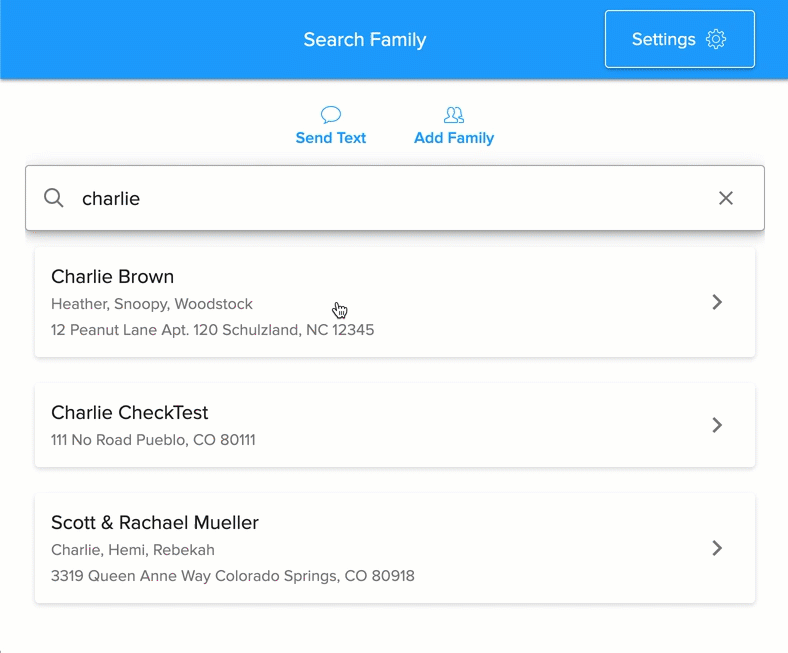This screenshot has height=653, width=788.
Task: Select the Charlie CheckTest name heading
Action: click(130, 413)
